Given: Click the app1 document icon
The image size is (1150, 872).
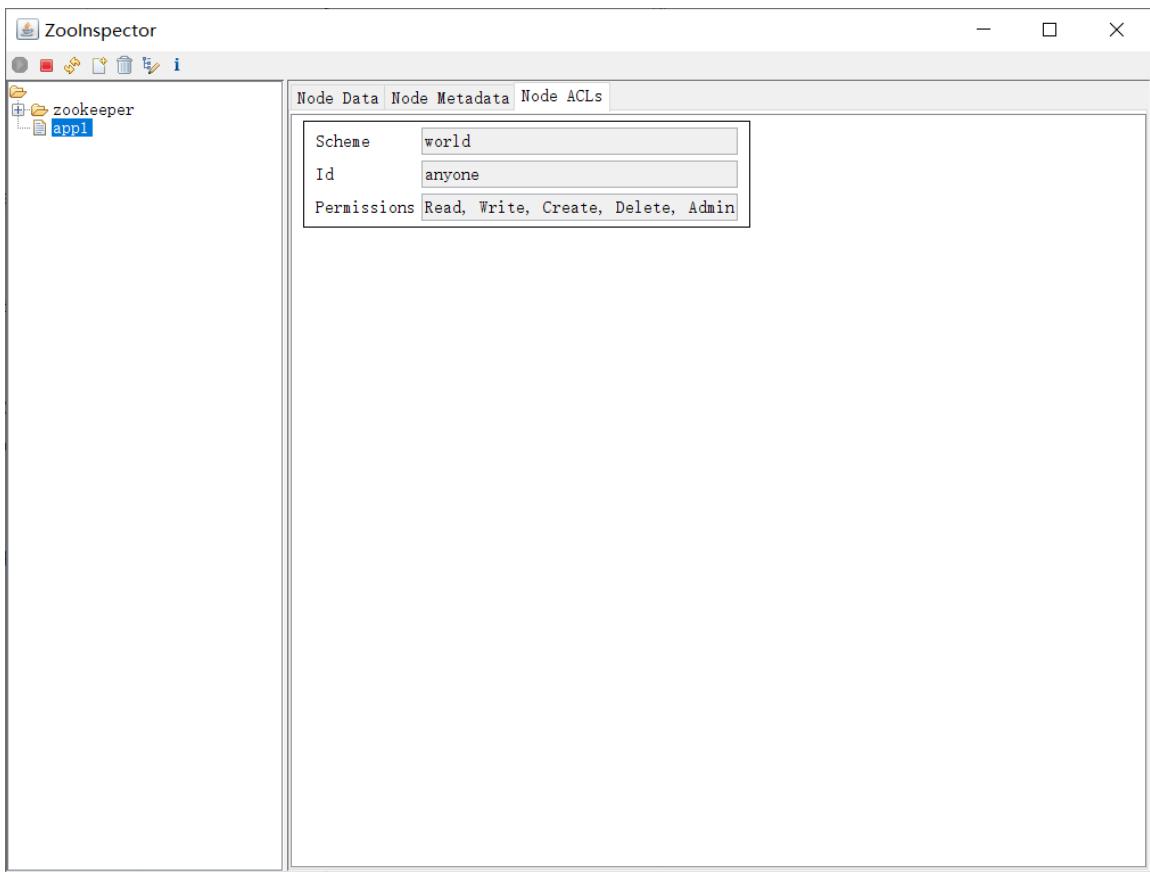Looking at the screenshot, I should pos(40,128).
